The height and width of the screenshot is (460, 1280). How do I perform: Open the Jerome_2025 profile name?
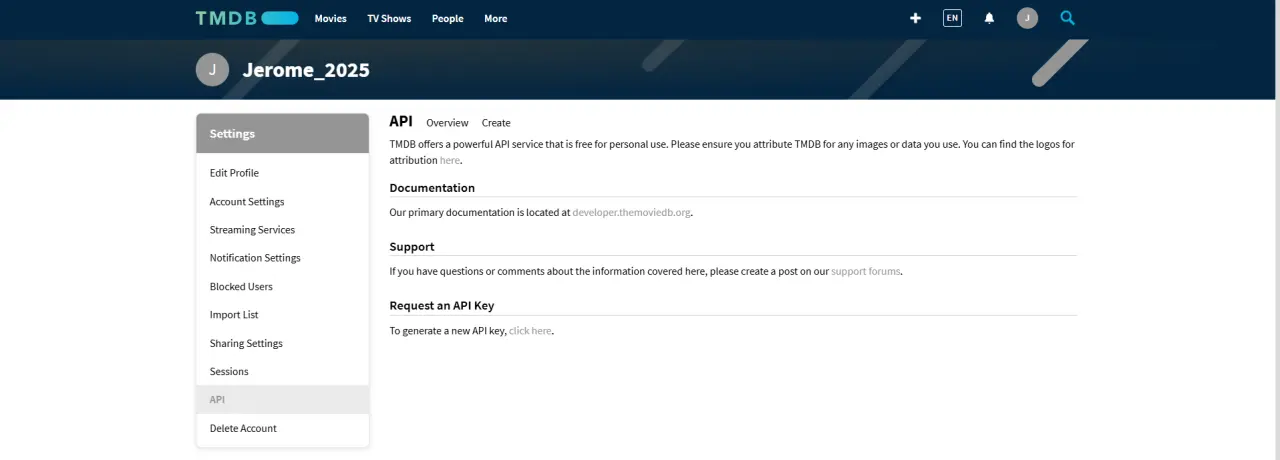[x=306, y=70]
